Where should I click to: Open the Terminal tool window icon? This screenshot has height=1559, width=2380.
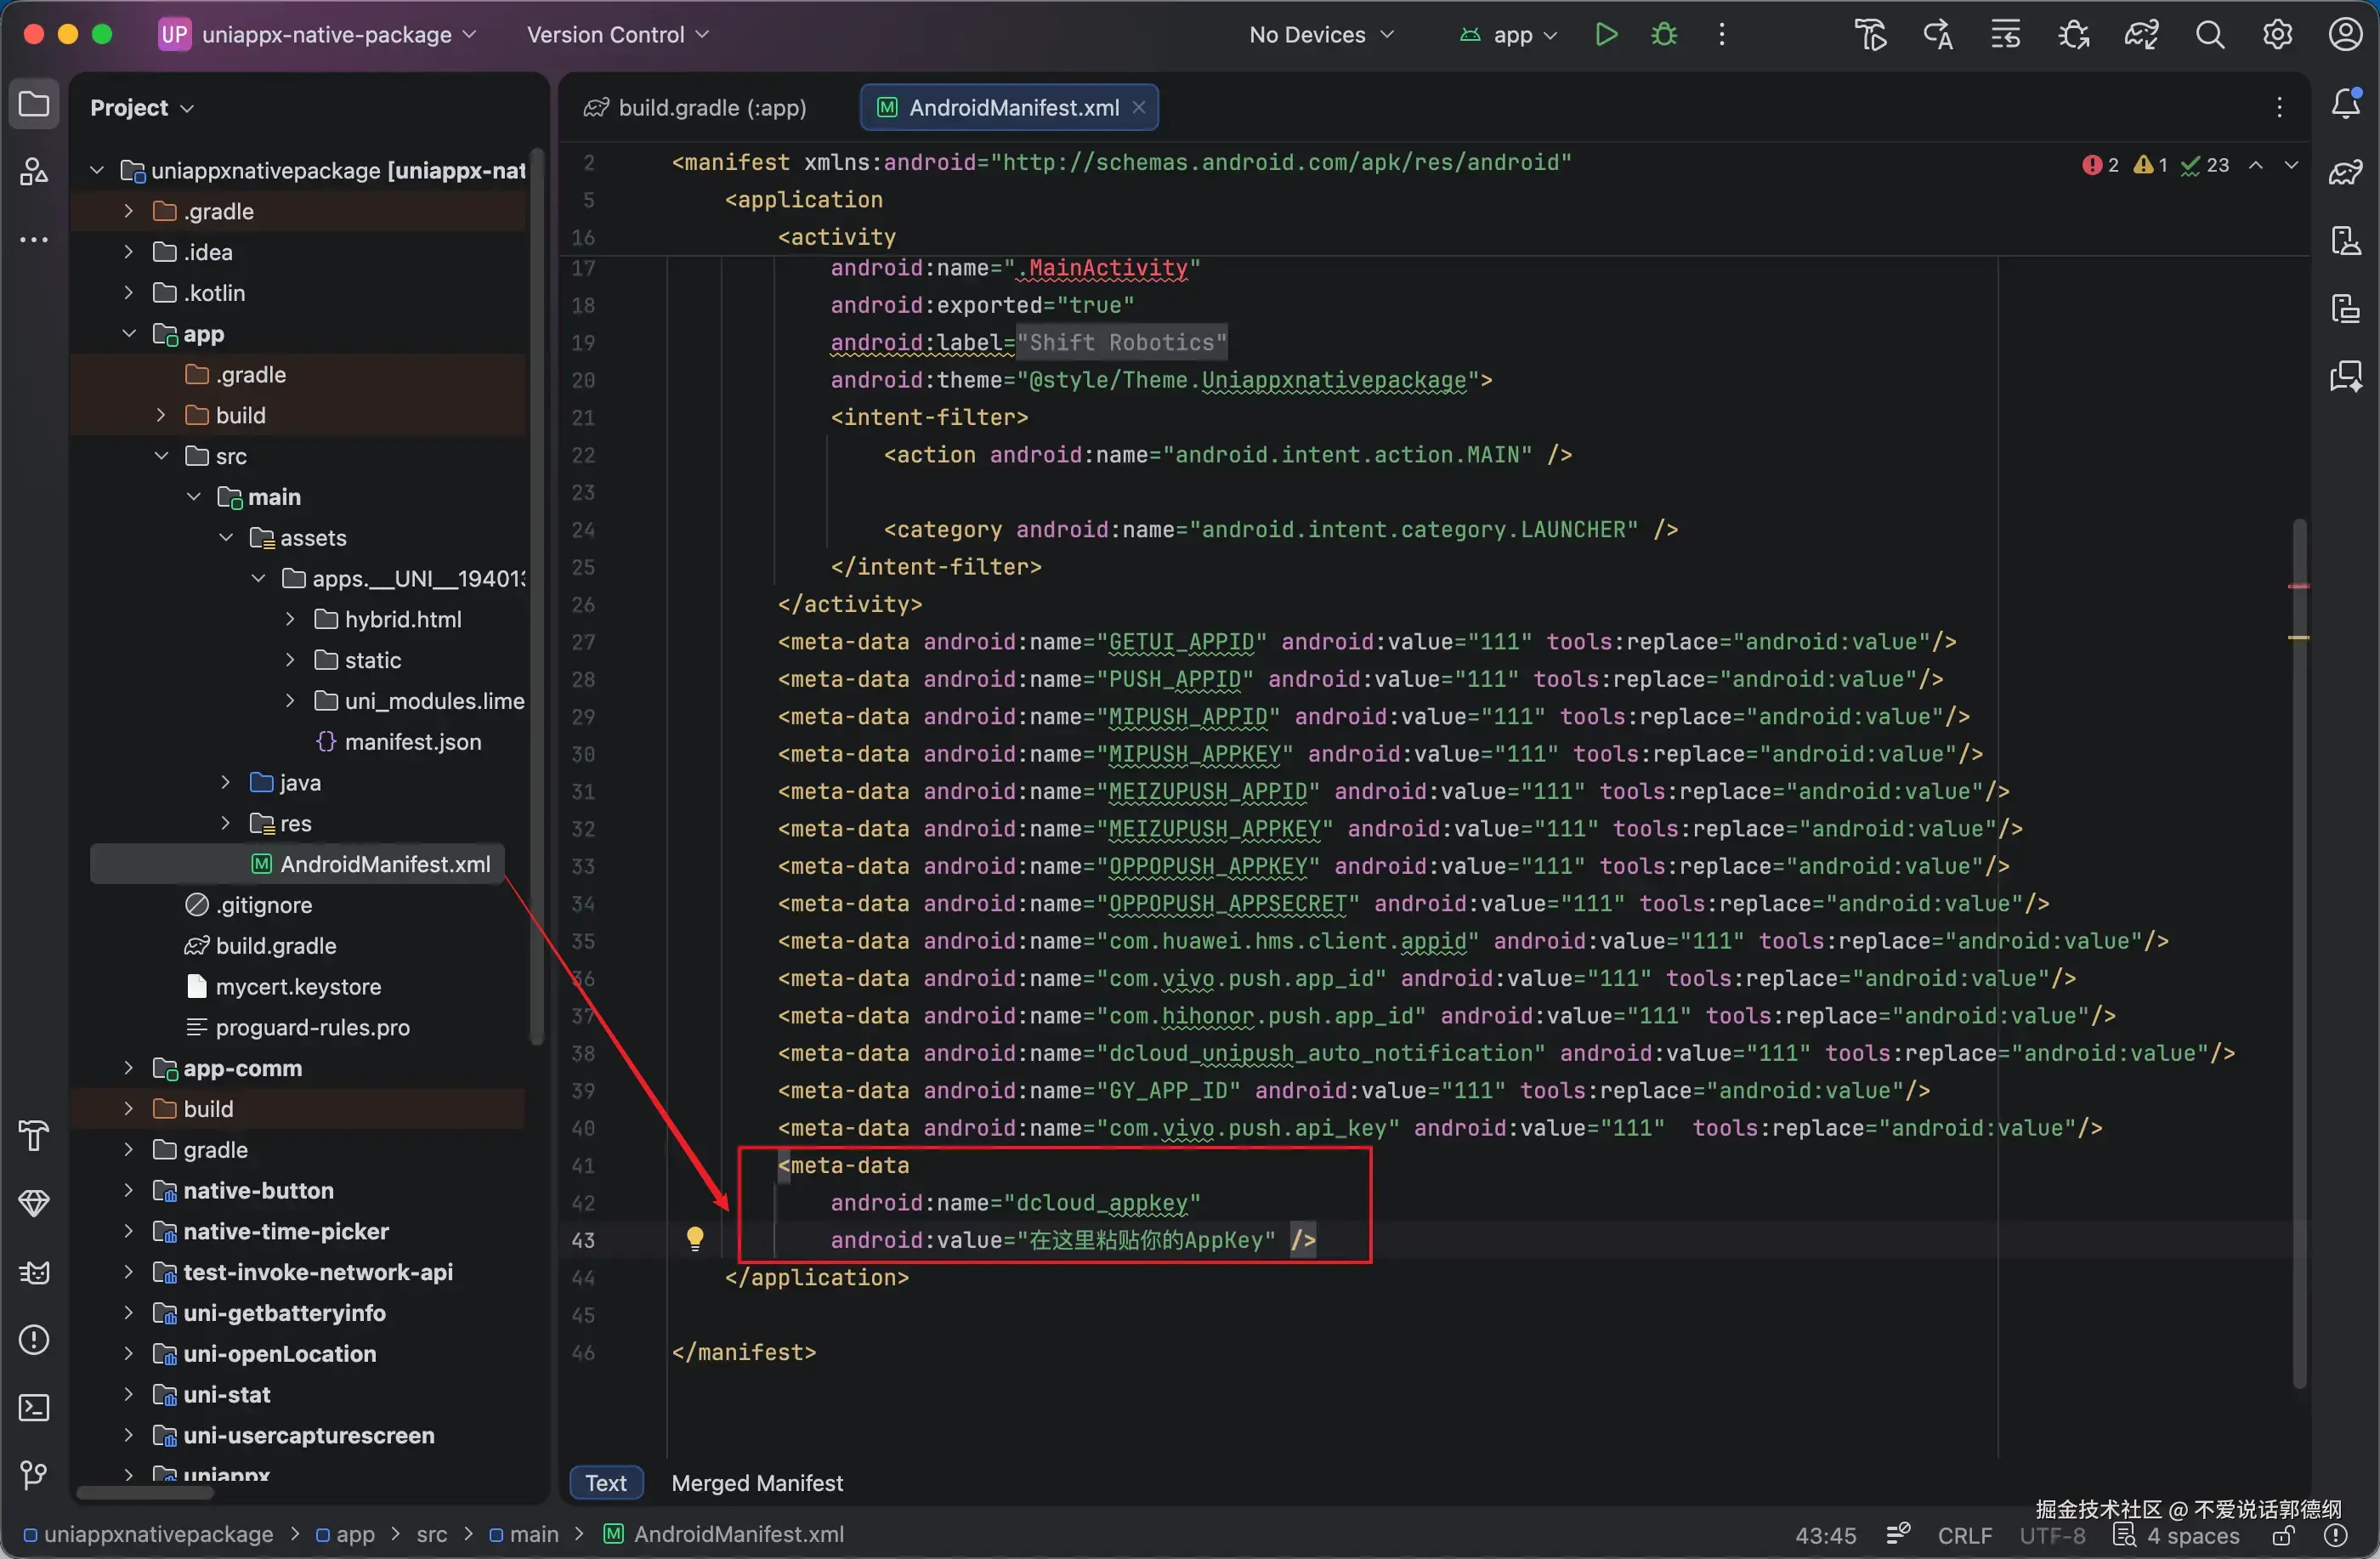[x=34, y=1408]
